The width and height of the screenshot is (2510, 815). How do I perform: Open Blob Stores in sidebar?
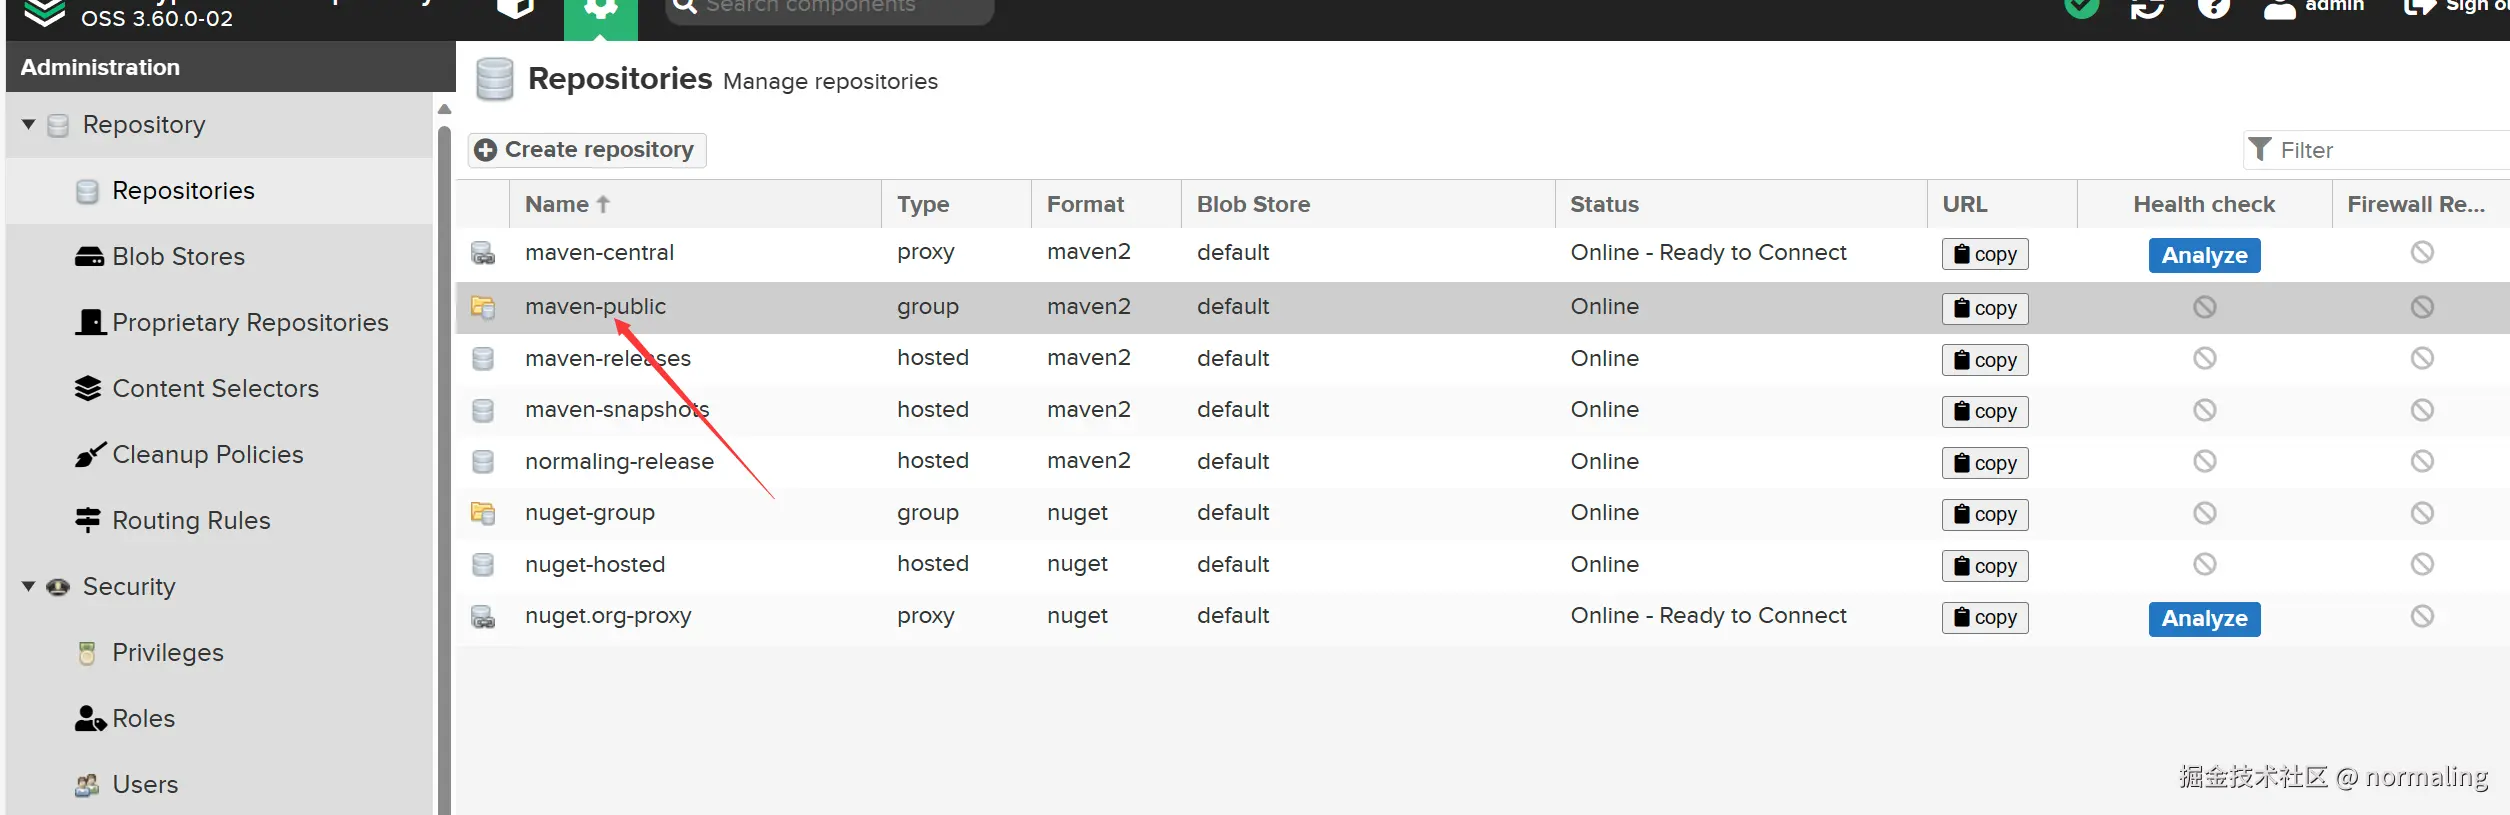[x=178, y=257]
